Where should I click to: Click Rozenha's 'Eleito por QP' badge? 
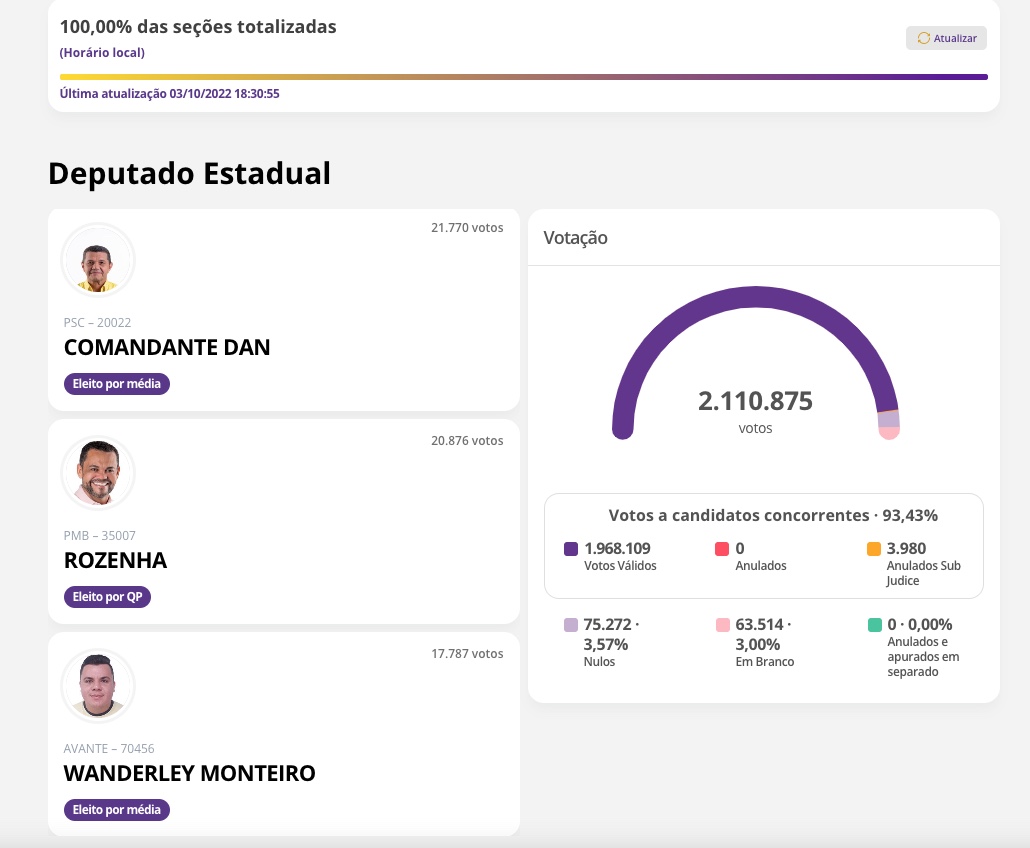(x=107, y=597)
